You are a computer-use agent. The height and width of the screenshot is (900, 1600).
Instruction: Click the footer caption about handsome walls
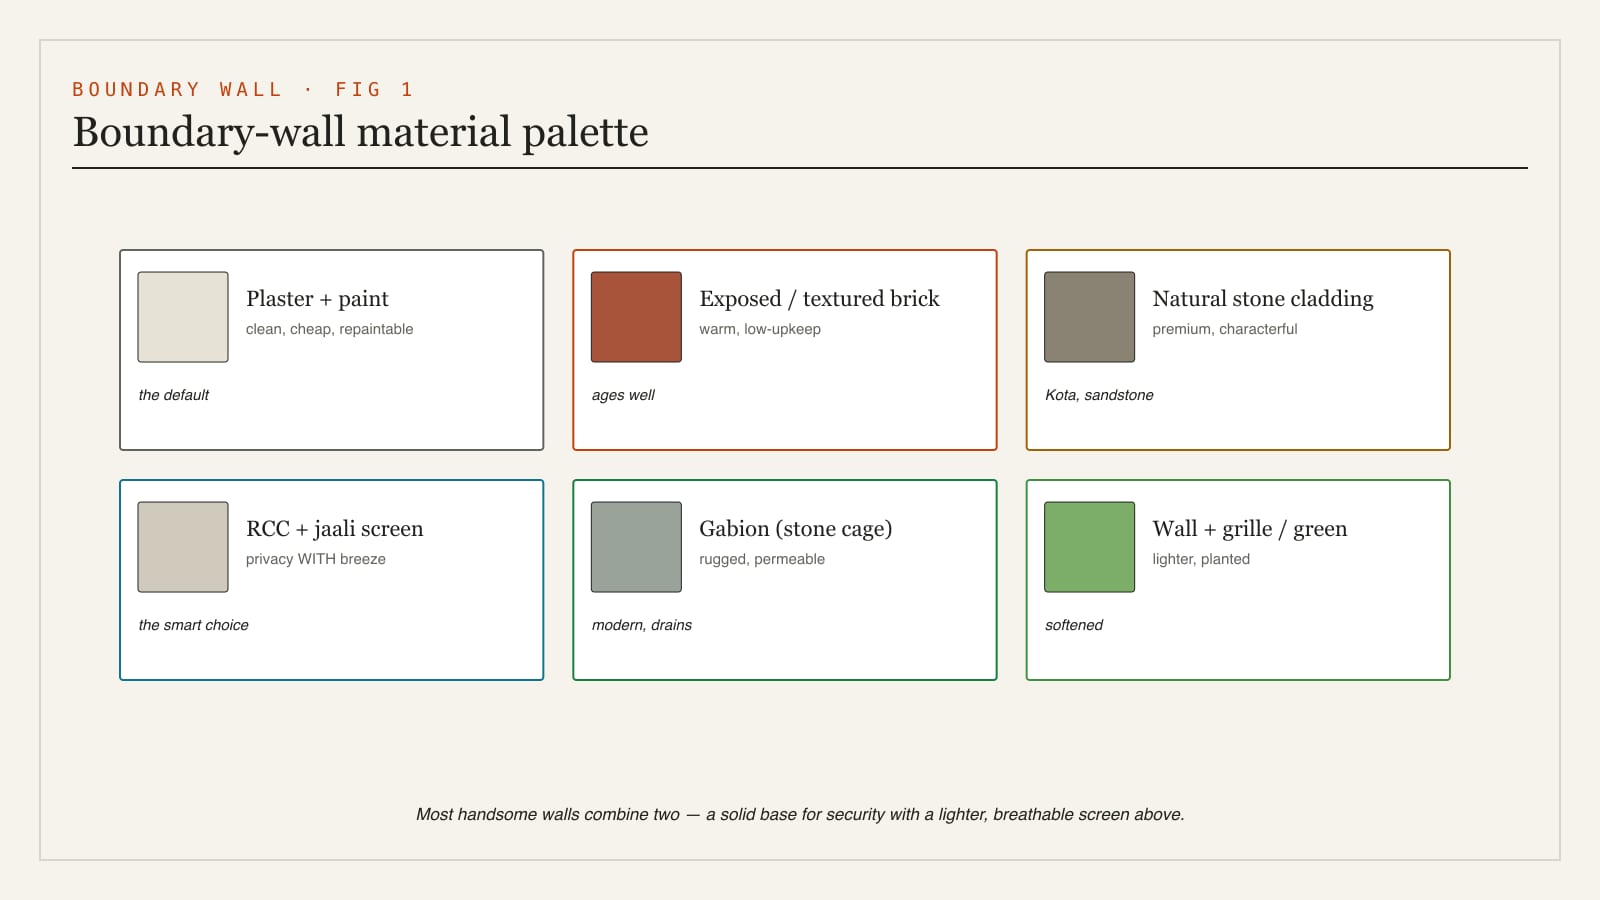point(800,814)
